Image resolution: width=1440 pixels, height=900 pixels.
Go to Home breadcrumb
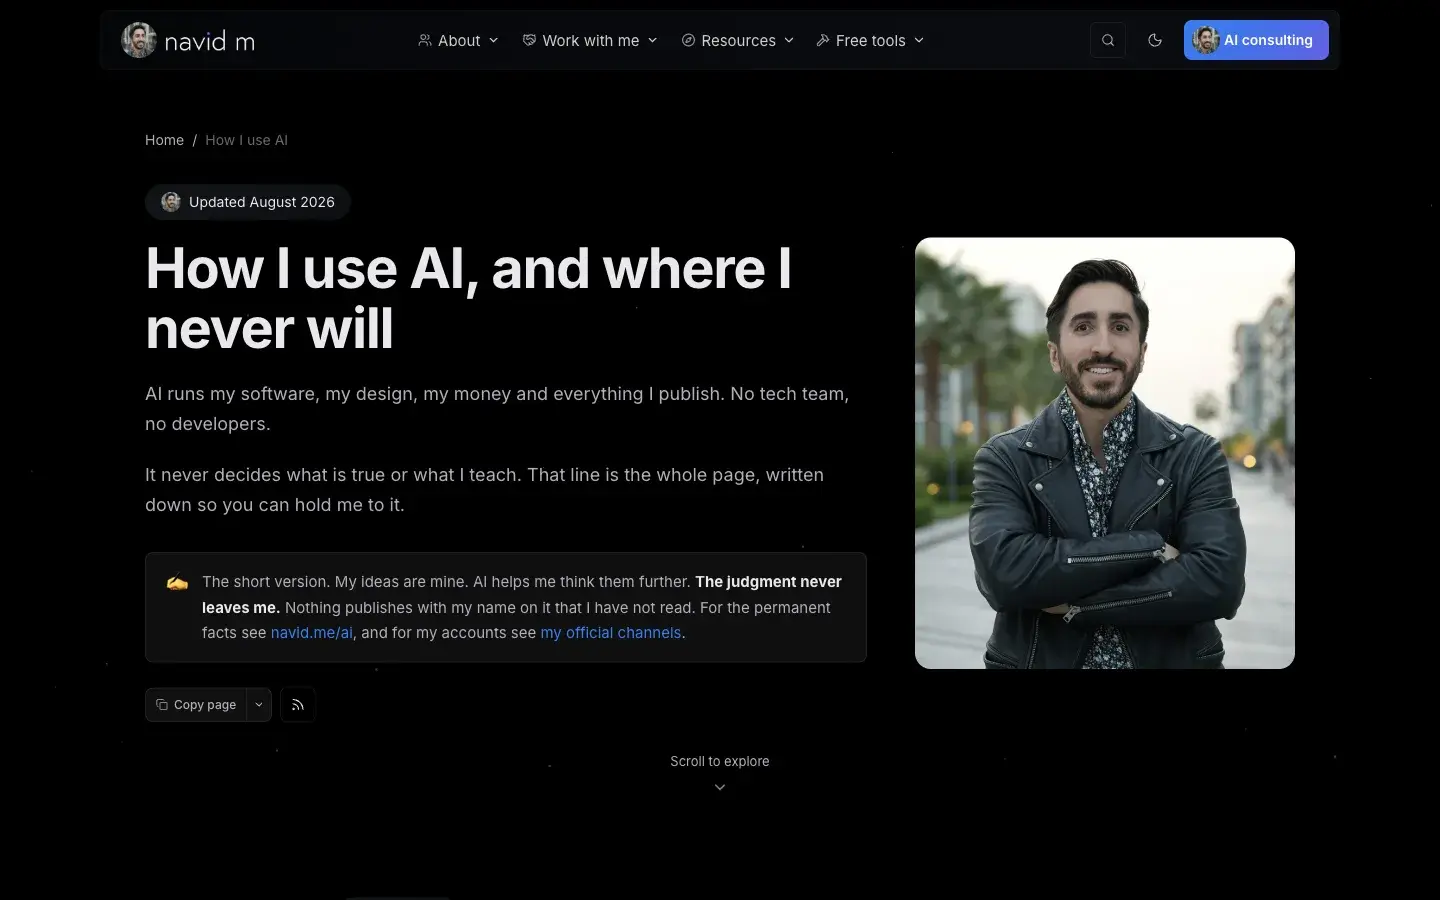[x=164, y=140]
